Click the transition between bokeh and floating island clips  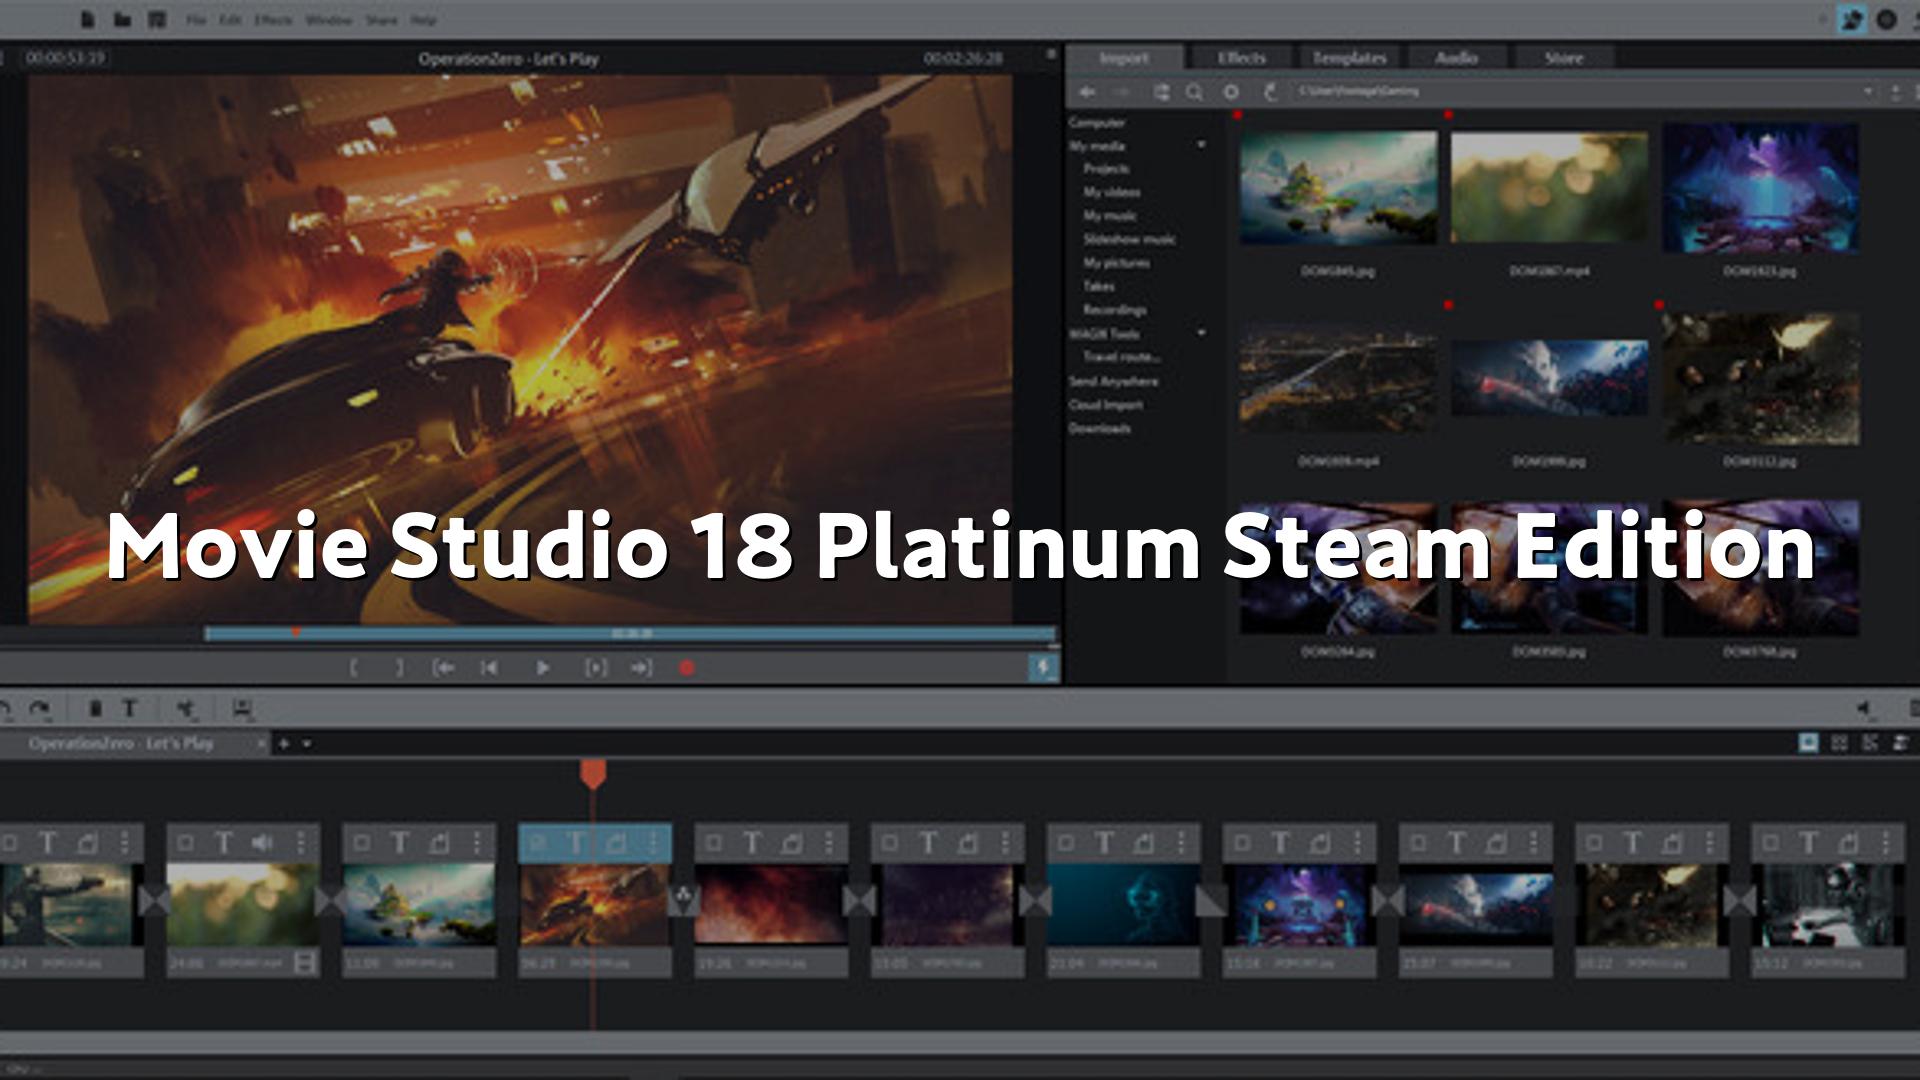pos(331,901)
